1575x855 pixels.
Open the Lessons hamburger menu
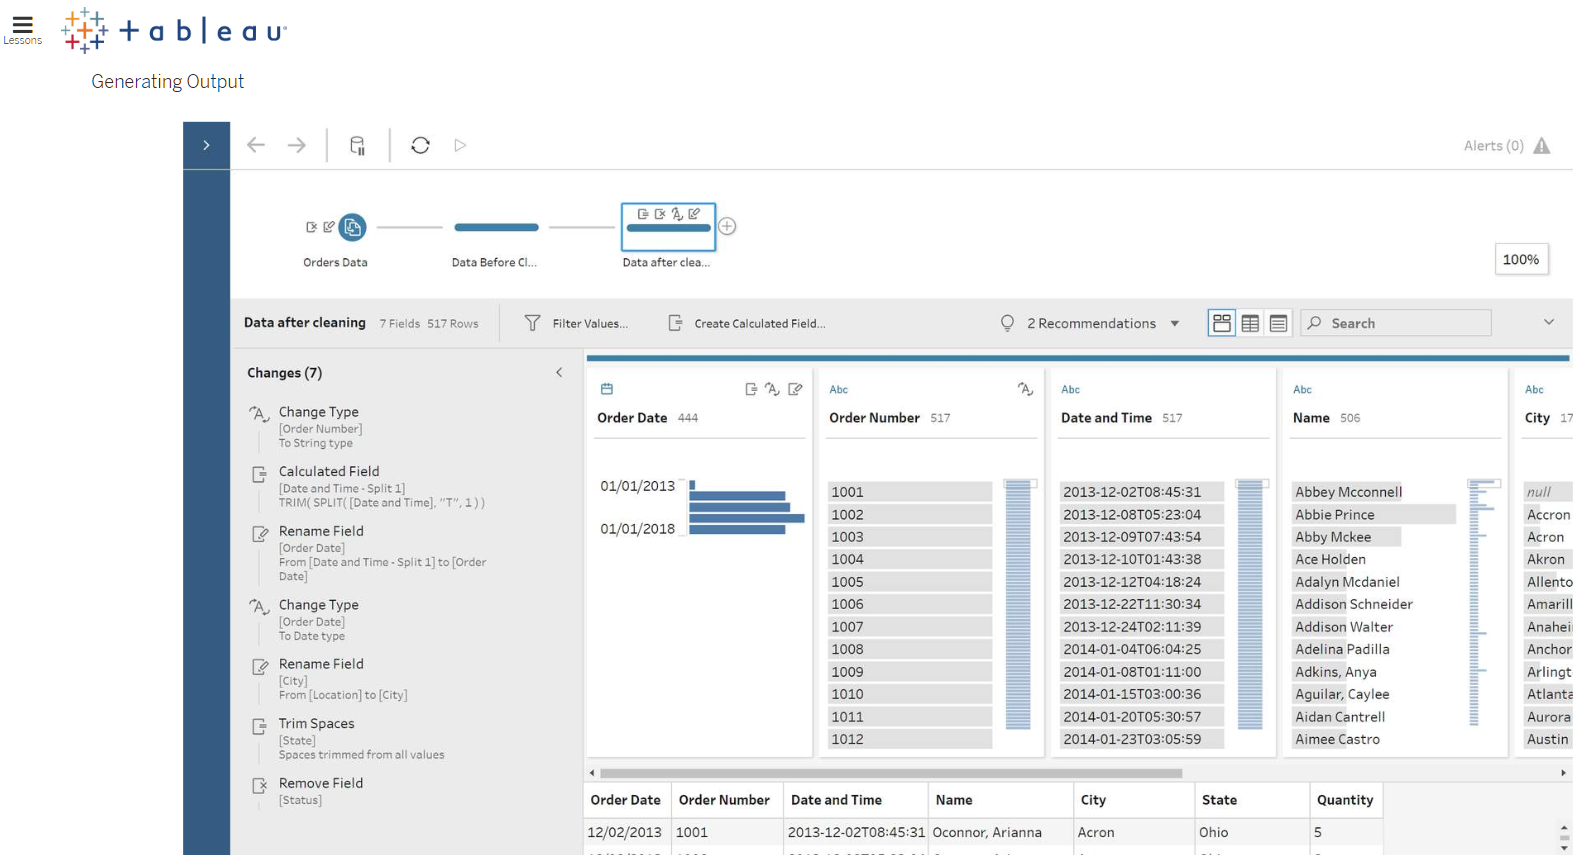click(x=22, y=30)
